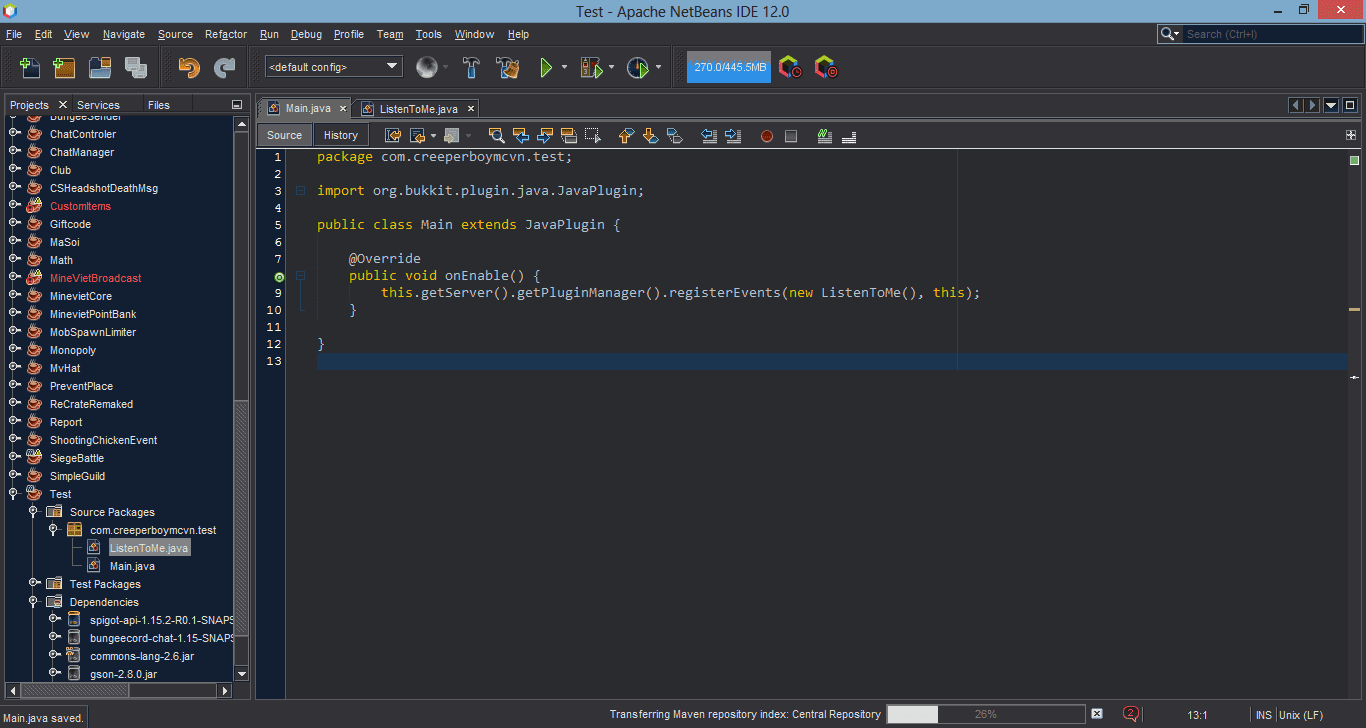This screenshot has width=1366, height=728.
Task: Click the Save All icon
Action: (x=136, y=68)
